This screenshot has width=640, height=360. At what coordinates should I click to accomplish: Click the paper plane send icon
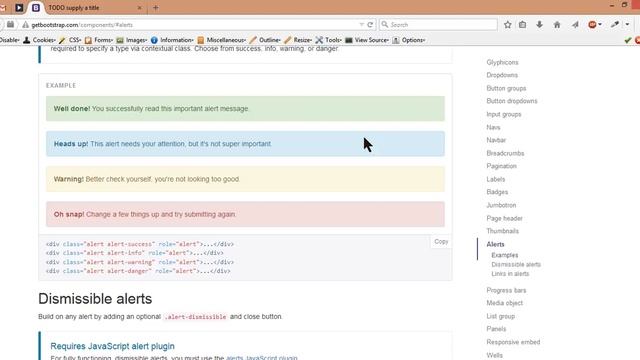[x=575, y=24]
